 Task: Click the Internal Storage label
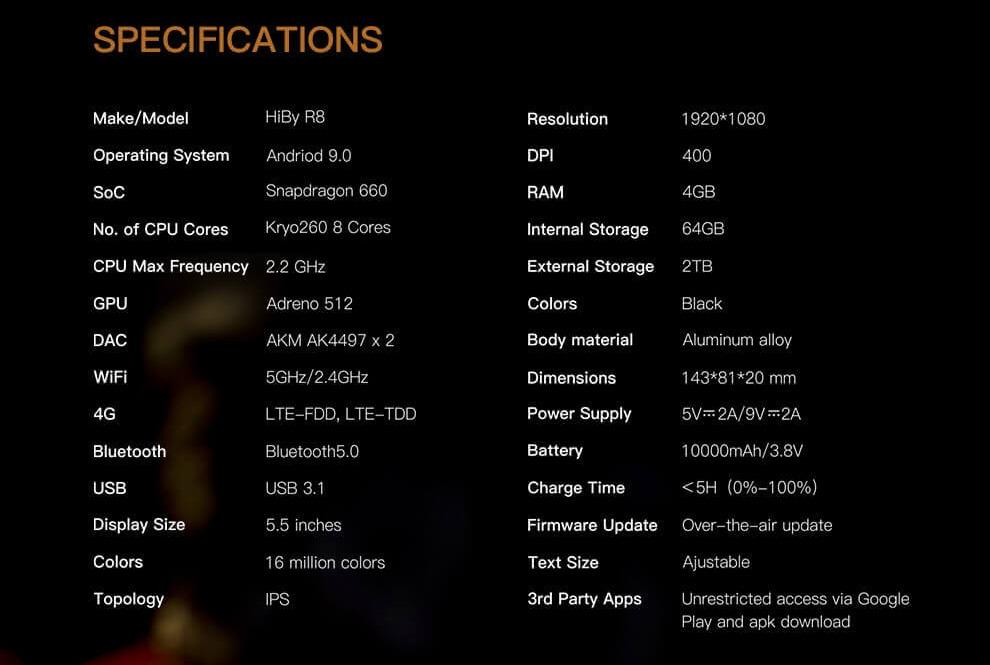pyautogui.click(x=587, y=229)
